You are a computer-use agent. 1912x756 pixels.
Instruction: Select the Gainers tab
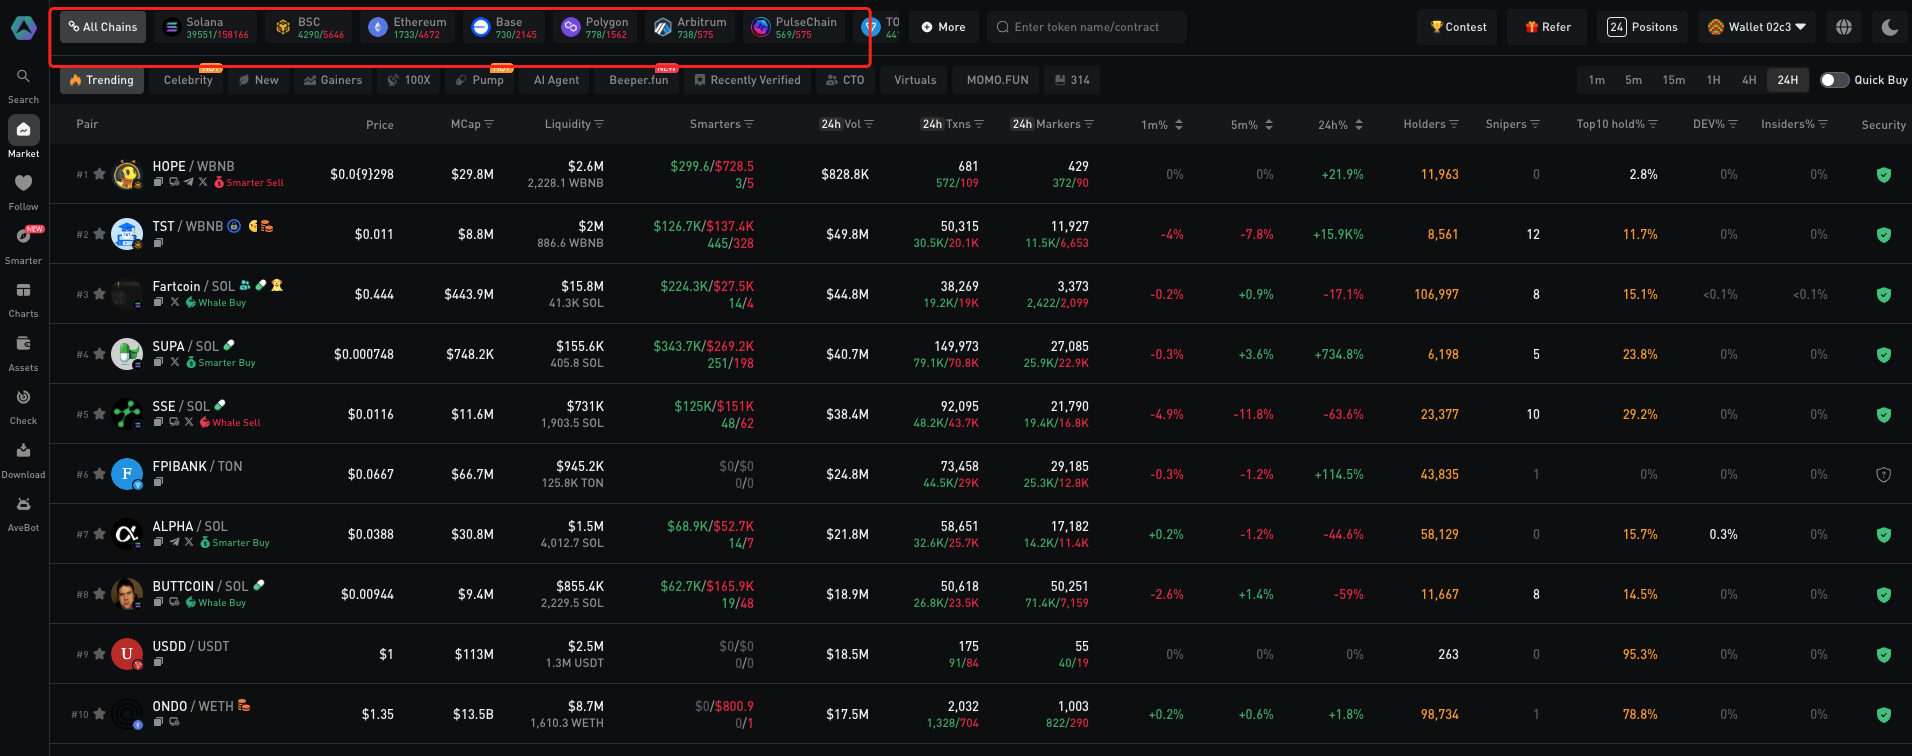[333, 80]
